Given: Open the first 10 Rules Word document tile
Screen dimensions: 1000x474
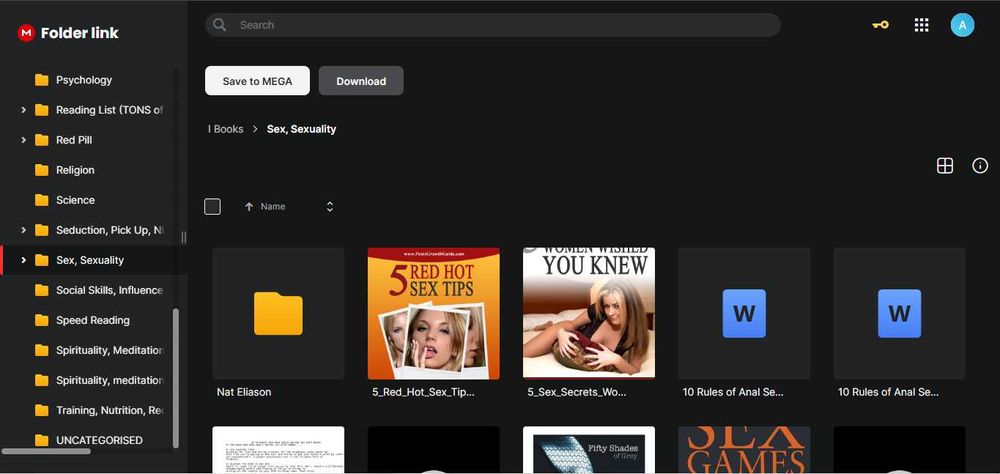Looking at the screenshot, I should [x=744, y=313].
